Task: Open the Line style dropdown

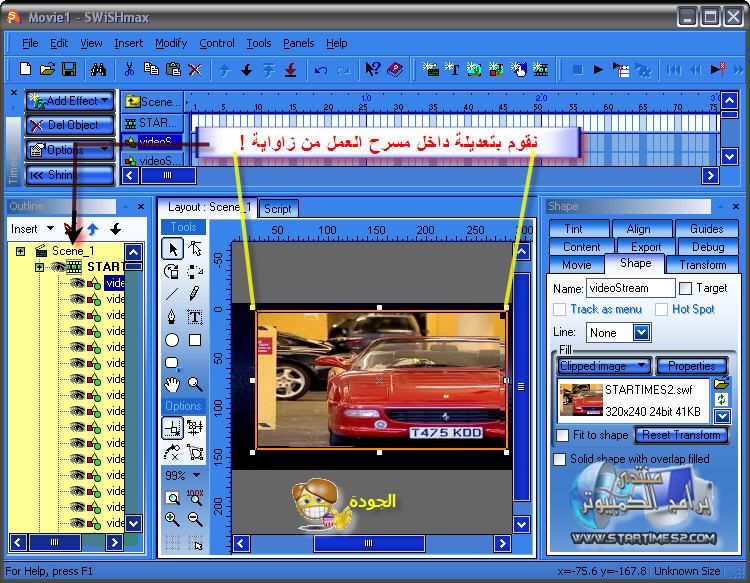Action: (x=641, y=332)
